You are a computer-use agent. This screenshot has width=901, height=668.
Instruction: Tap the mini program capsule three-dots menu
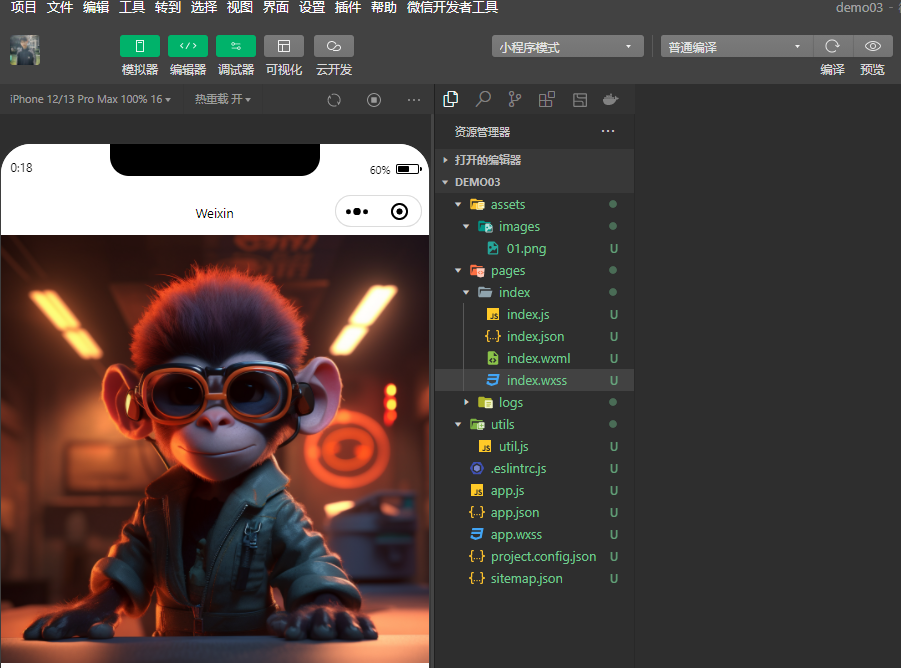pos(357,212)
